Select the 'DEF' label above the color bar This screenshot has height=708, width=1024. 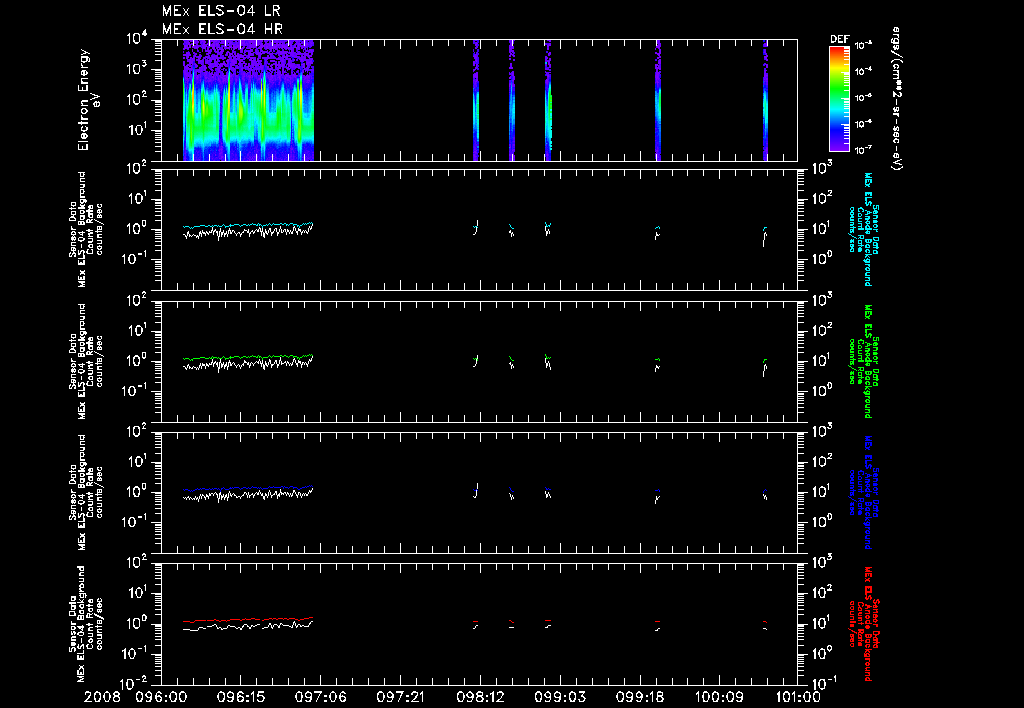click(839, 39)
